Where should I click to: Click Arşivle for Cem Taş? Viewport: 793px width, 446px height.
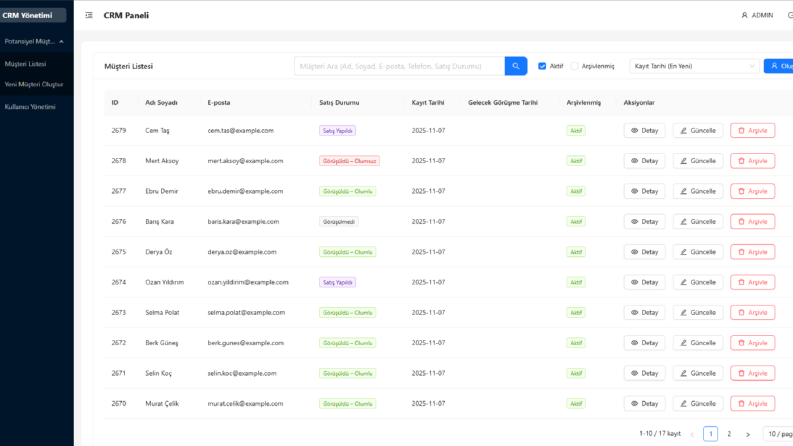click(x=753, y=130)
